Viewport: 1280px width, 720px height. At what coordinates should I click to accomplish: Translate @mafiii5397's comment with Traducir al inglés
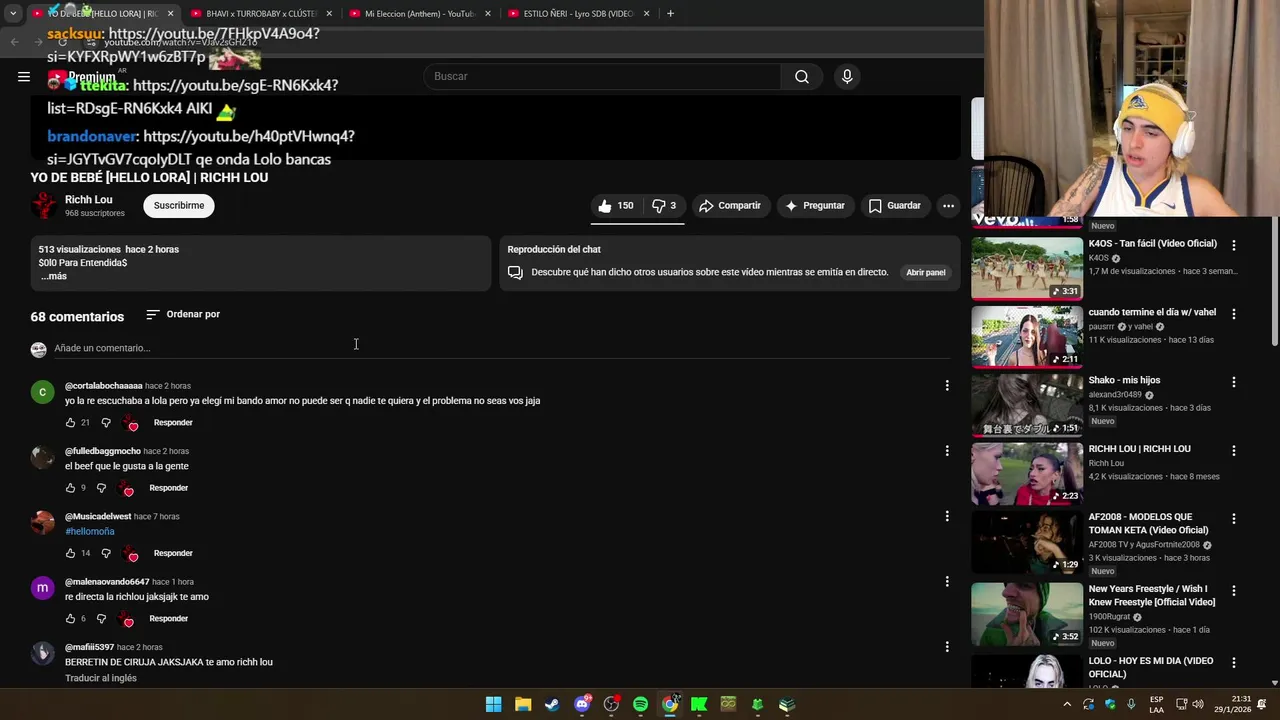[101, 678]
